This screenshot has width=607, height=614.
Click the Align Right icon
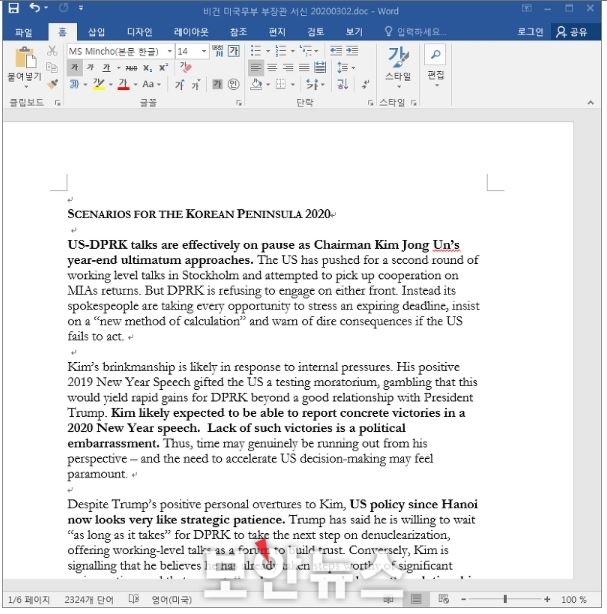coord(288,68)
